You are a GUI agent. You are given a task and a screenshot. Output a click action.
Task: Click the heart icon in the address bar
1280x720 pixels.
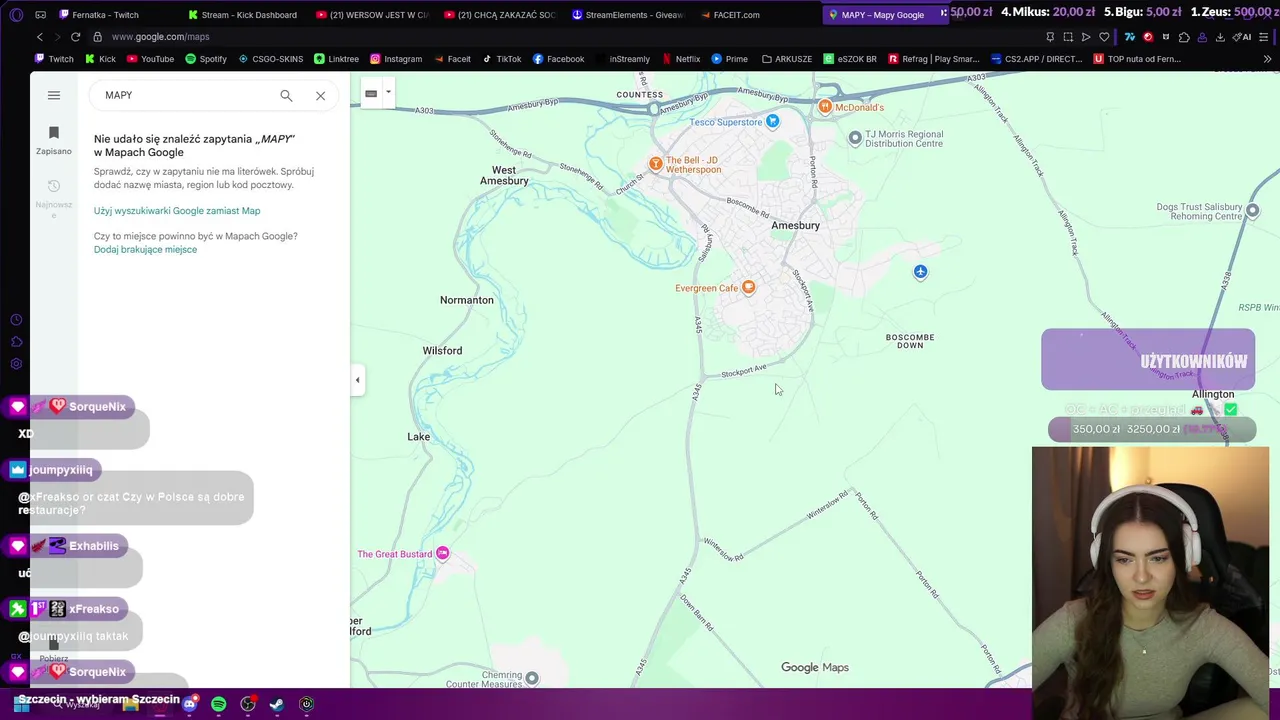(1104, 37)
